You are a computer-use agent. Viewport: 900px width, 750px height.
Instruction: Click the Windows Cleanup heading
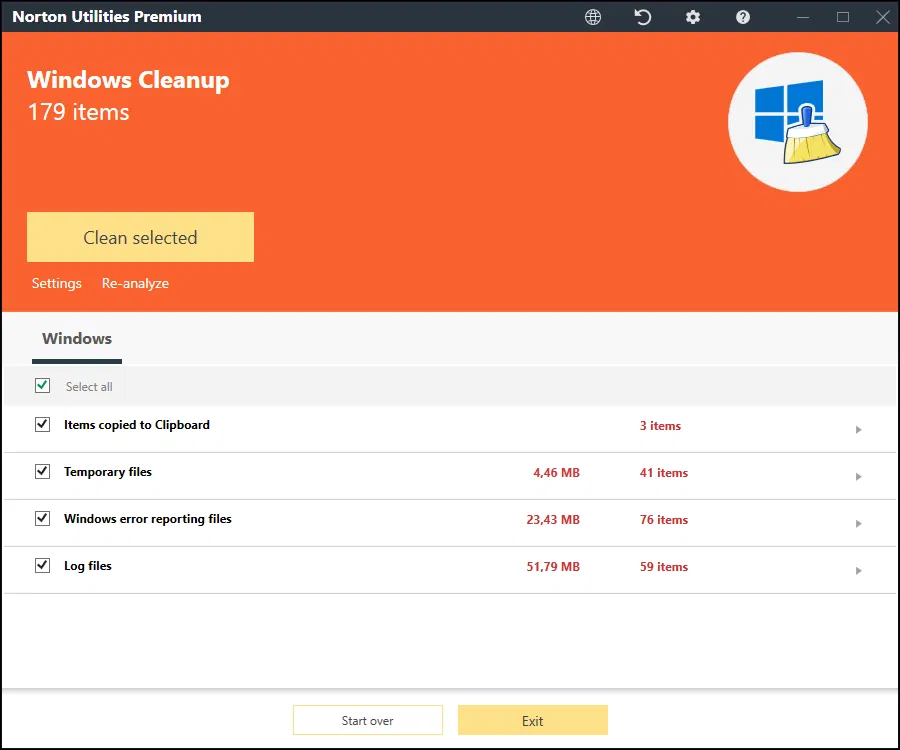coord(128,80)
